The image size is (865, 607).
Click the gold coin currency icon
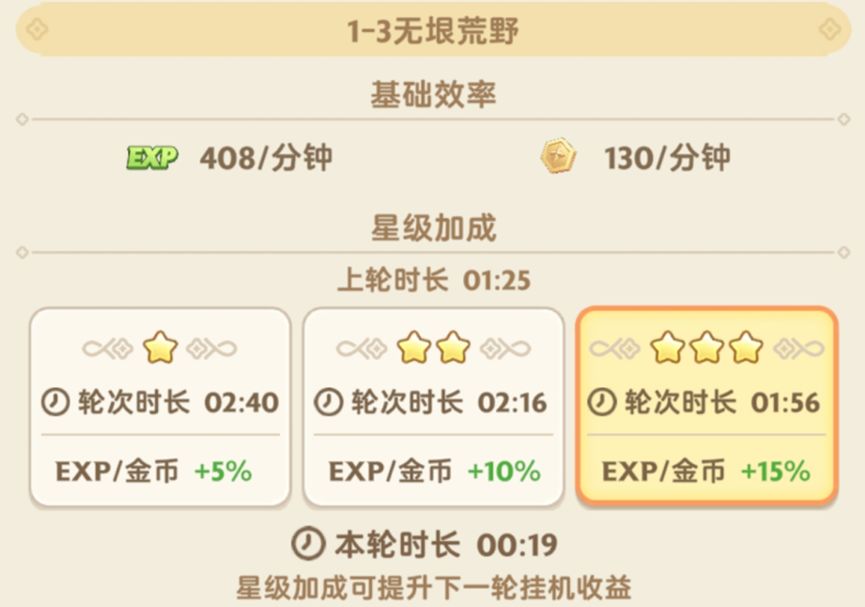coord(560,158)
